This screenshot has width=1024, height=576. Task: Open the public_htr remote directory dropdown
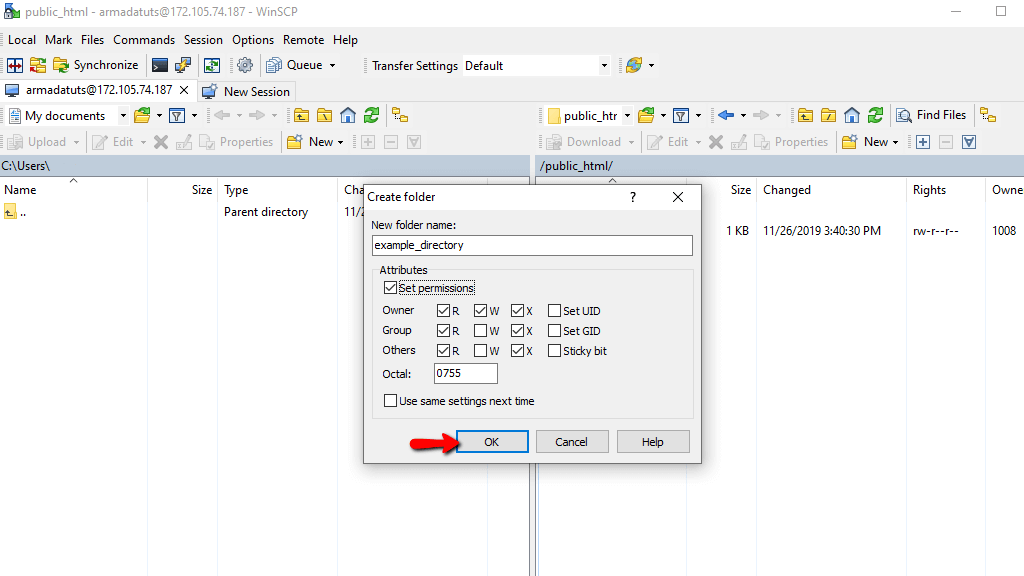click(x=627, y=116)
